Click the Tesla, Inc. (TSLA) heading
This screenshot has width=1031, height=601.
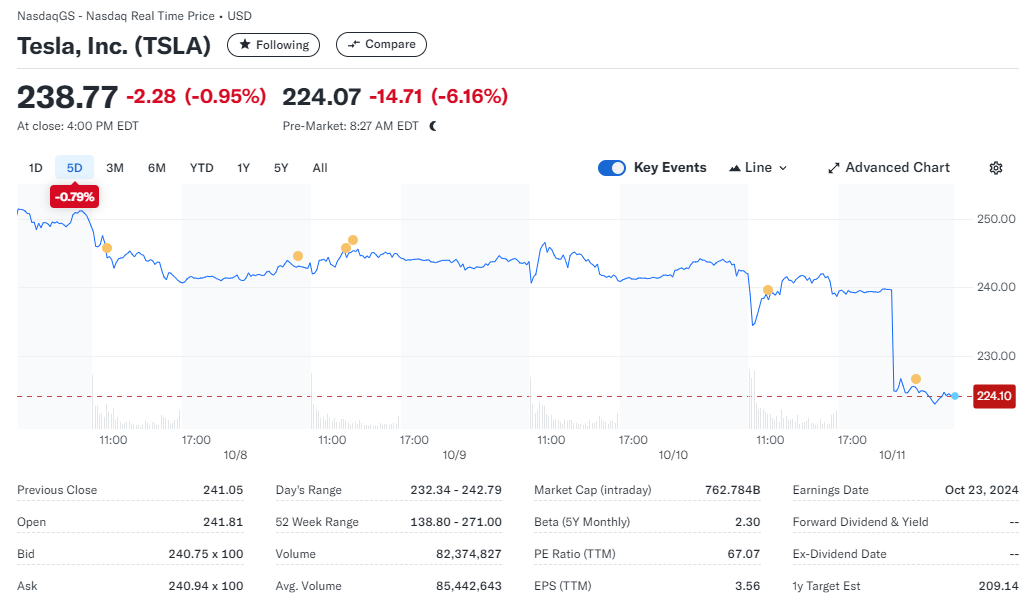pyautogui.click(x=114, y=45)
